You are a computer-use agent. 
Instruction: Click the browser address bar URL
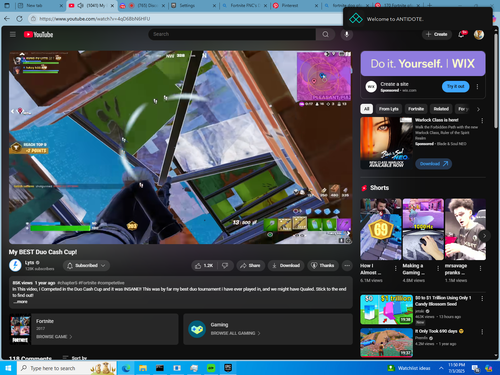pos(95,19)
